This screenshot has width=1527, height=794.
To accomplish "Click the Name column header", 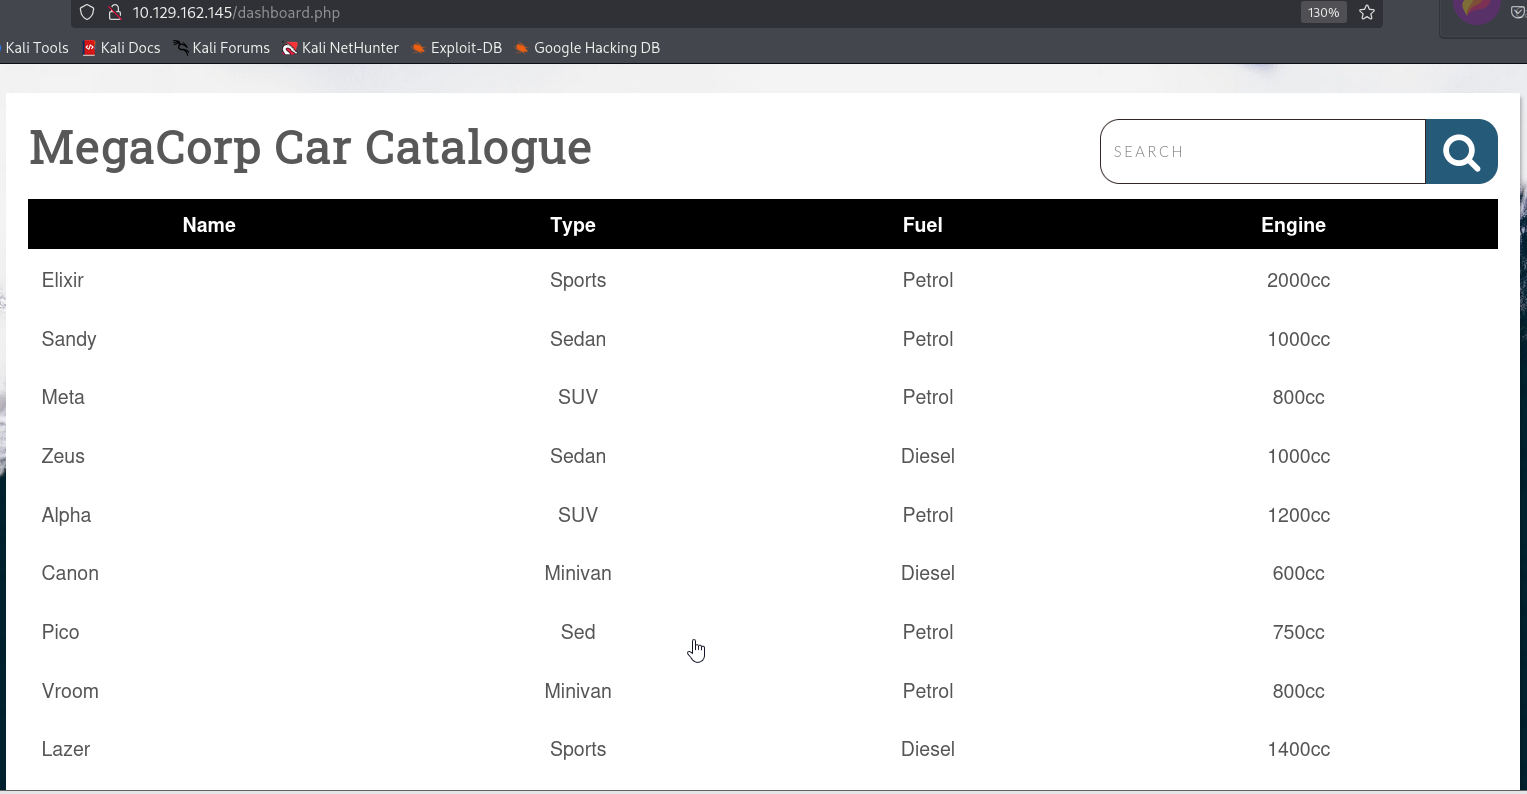I will (209, 225).
